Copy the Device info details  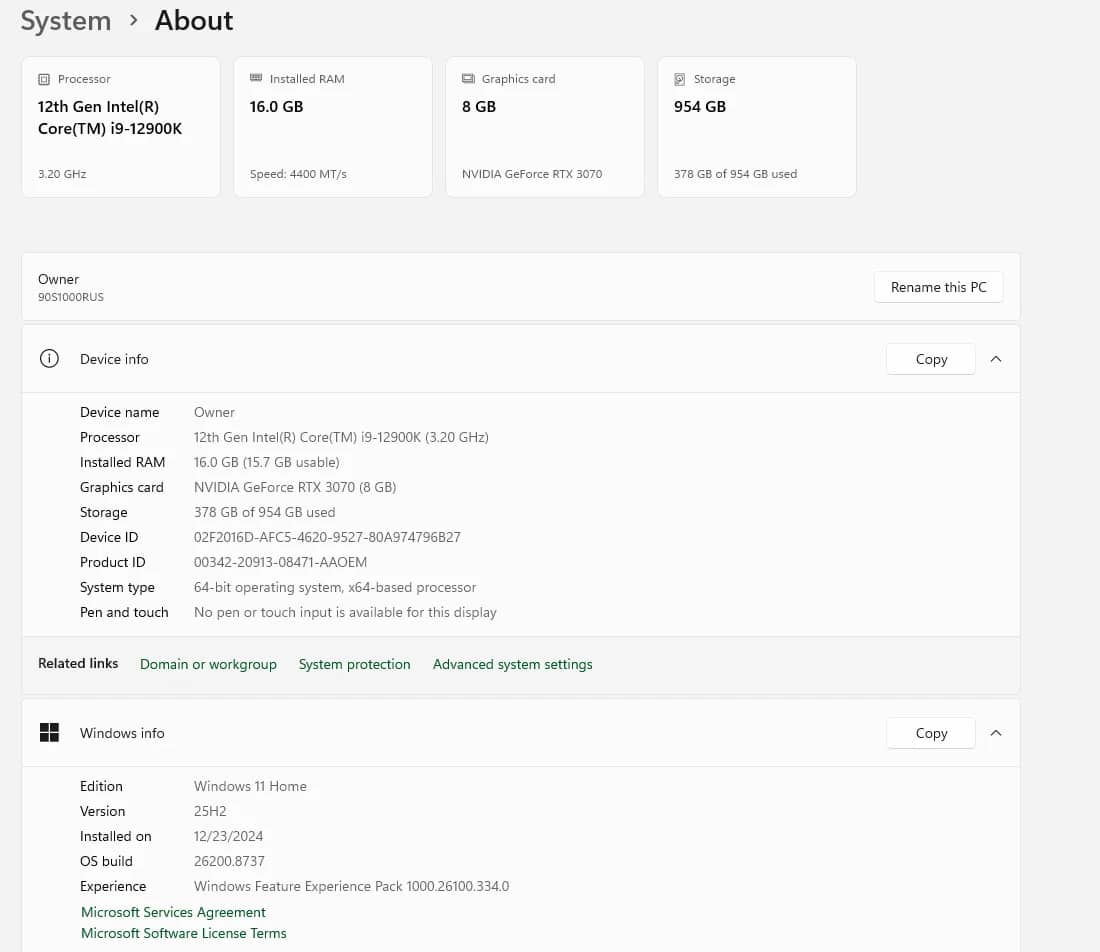click(931, 359)
